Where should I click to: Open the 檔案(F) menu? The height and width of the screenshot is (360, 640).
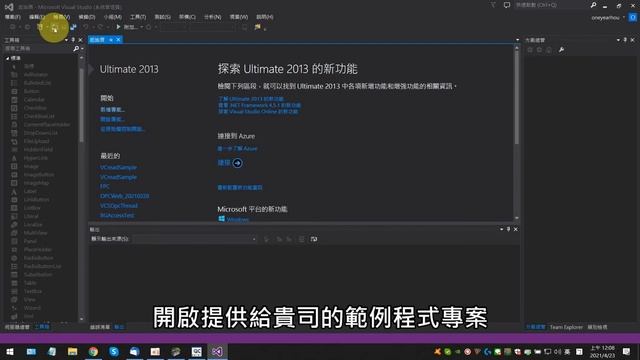click(13, 17)
